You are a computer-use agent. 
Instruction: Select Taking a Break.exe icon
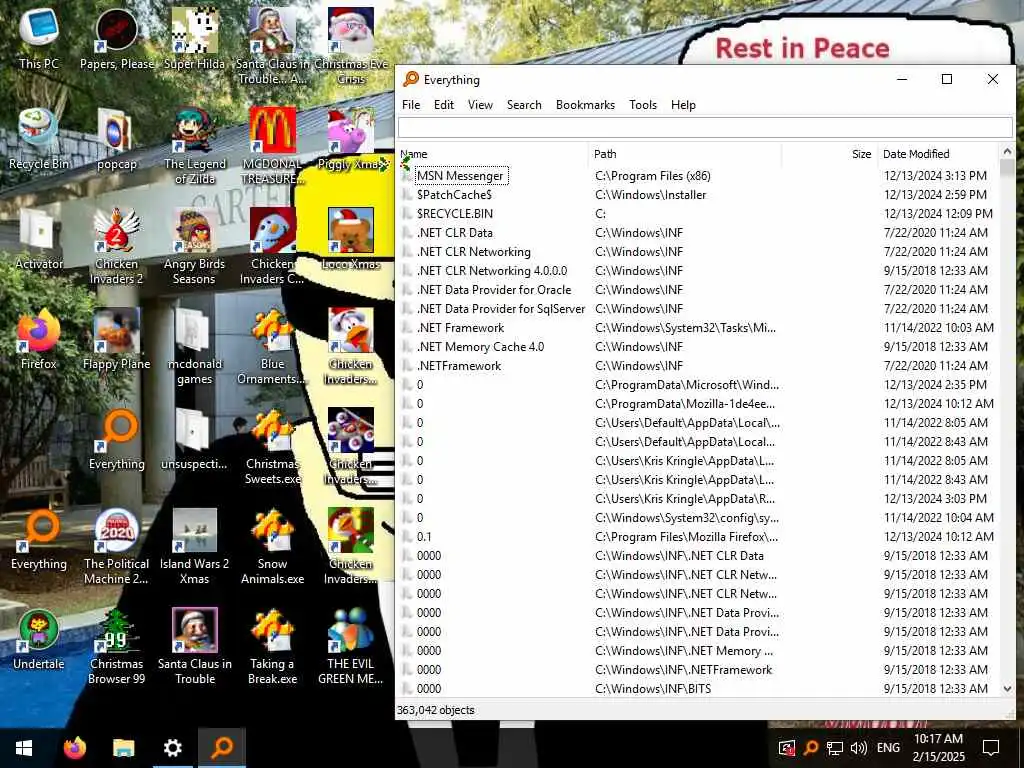(x=272, y=647)
